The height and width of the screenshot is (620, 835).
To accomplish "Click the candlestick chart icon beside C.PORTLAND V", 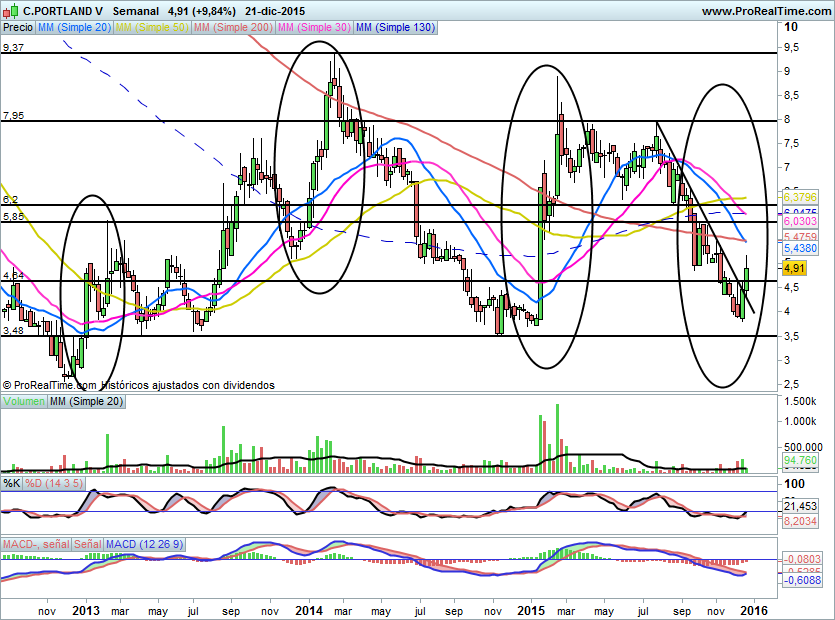I will coord(10,11).
